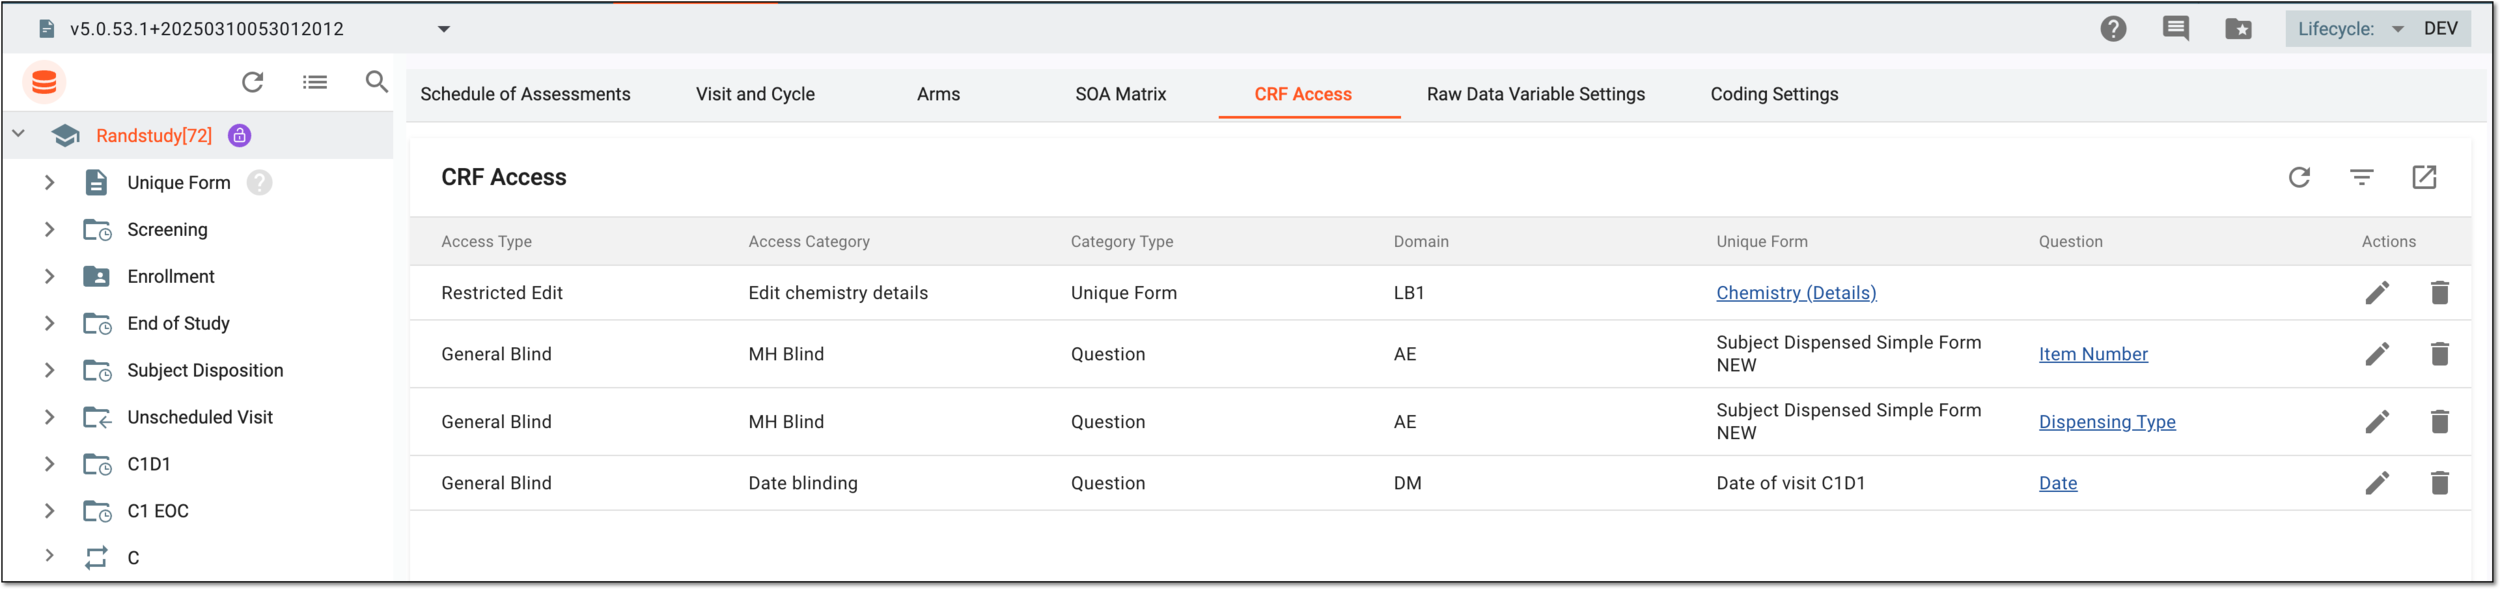Open the starred folder icon
Viewport: 2500px width, 589px height.
[x=2238, y=29]
